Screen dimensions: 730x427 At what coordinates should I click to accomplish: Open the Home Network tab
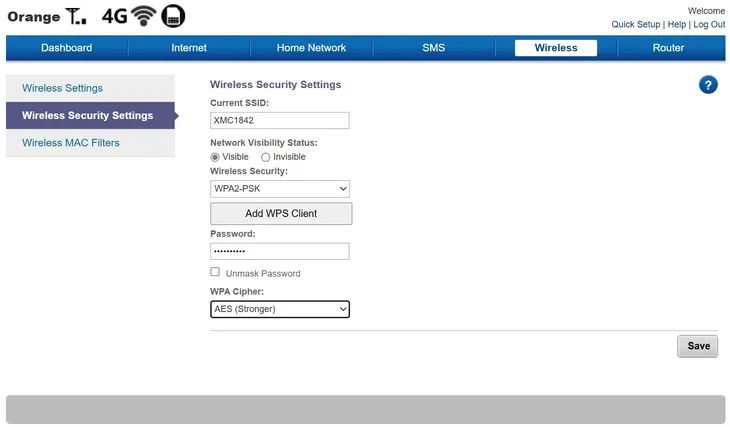click(x=311, y=48)
